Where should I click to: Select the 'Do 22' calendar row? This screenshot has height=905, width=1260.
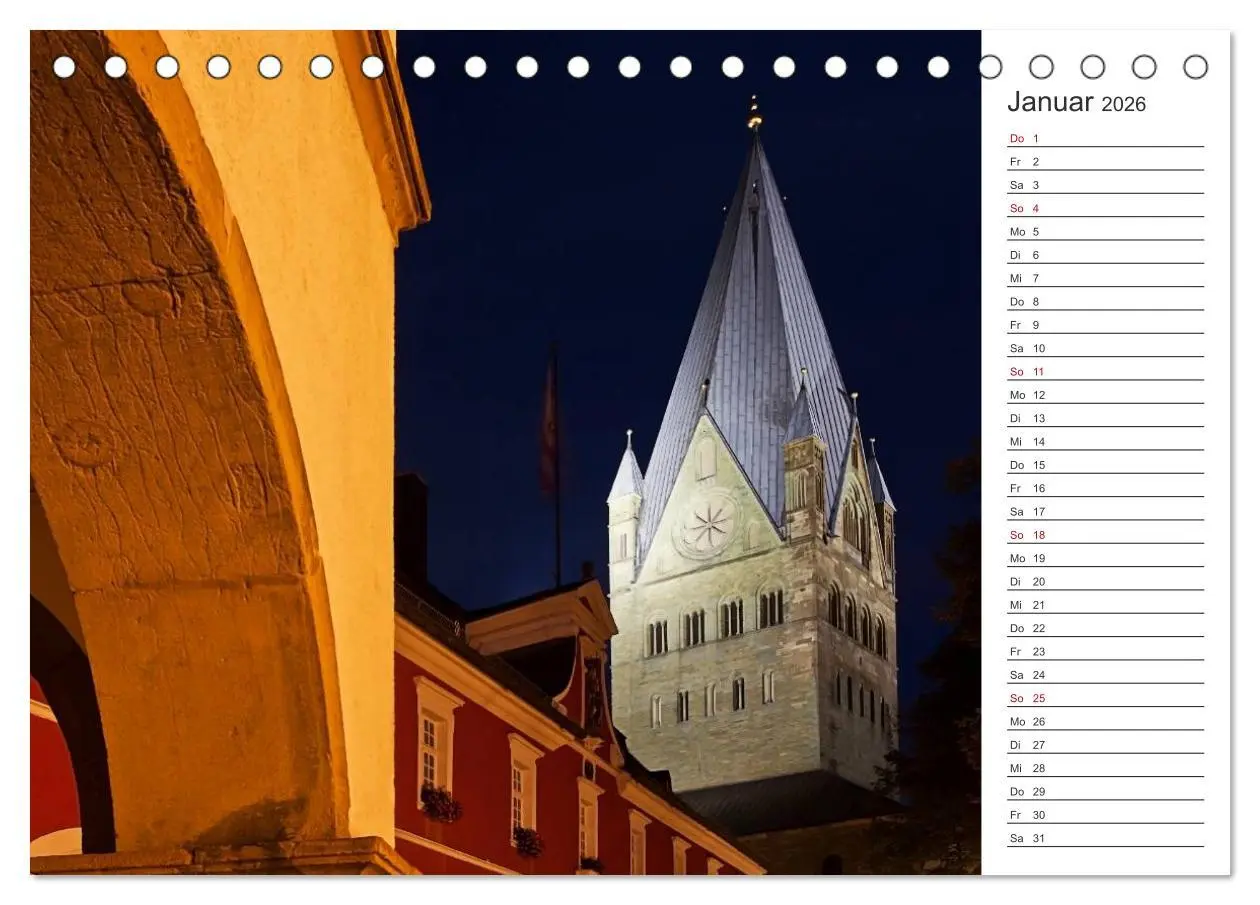click(1105, 628)
